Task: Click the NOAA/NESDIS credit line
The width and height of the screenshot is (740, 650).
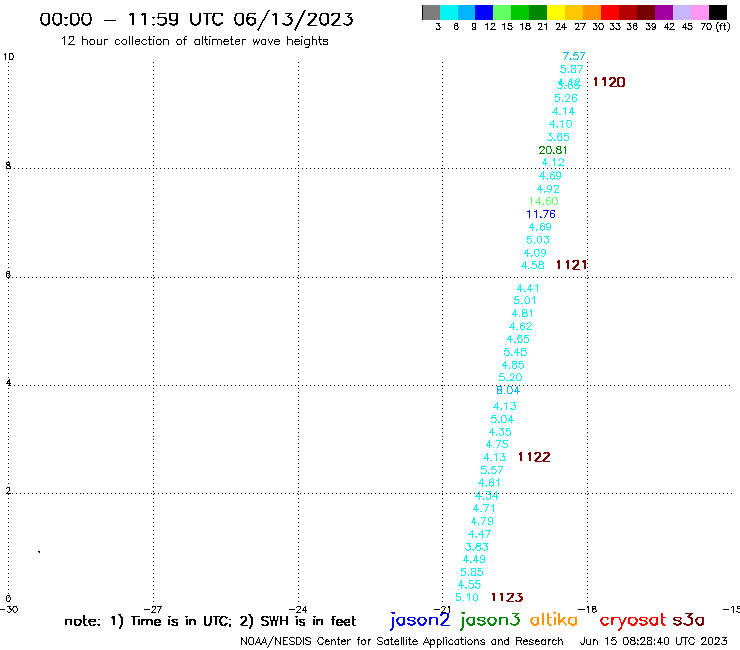Action: tap(402, 641)
